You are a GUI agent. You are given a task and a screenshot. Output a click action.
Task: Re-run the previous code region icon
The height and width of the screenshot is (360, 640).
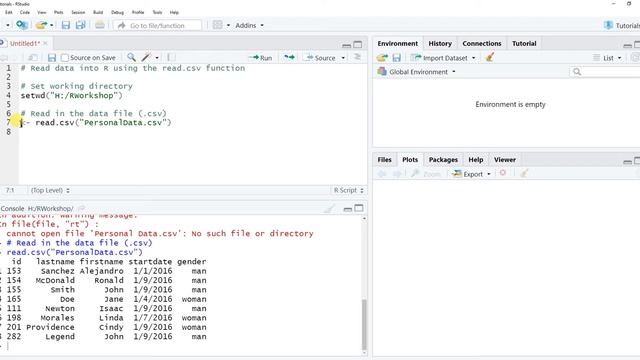tap(289, 58)
